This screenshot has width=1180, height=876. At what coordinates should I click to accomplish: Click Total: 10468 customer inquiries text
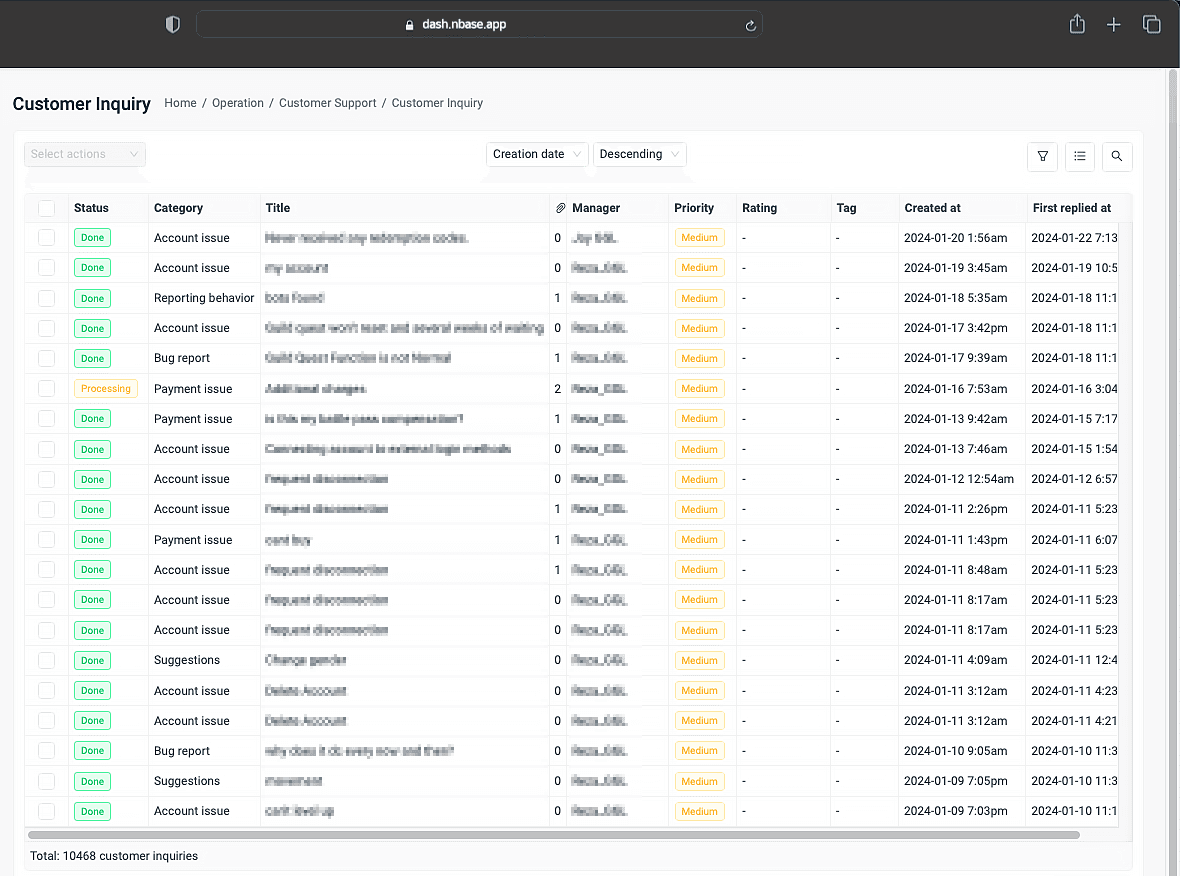(x=114, y=856)
